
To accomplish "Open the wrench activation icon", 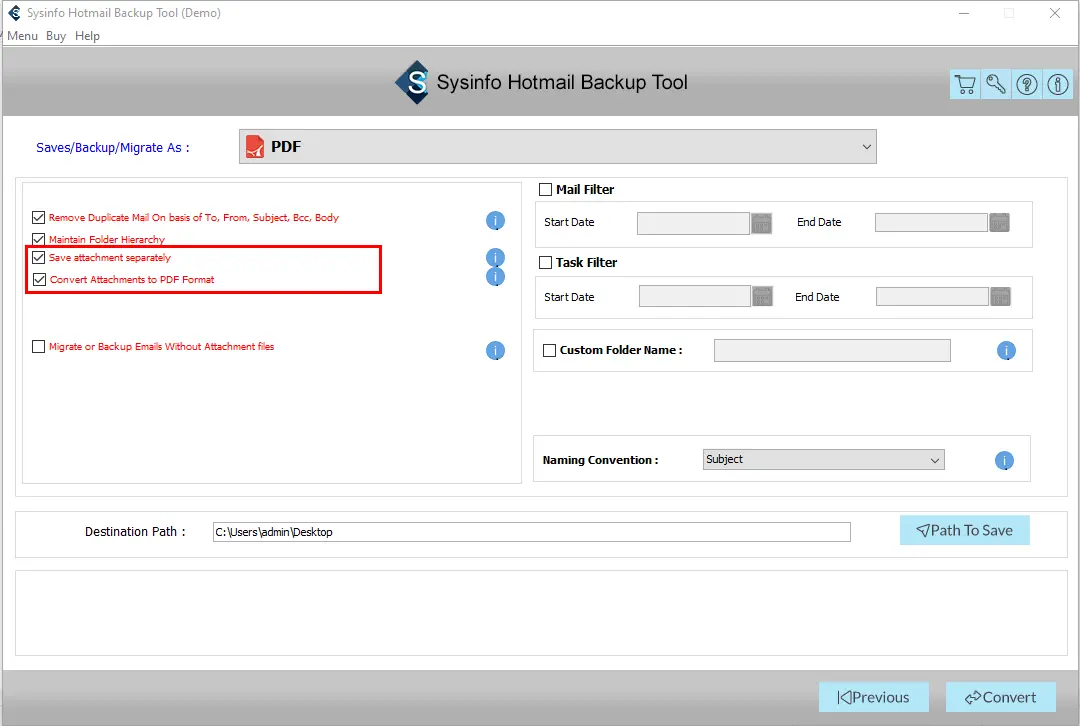I will pyautogui.click(x=996, y=85).
